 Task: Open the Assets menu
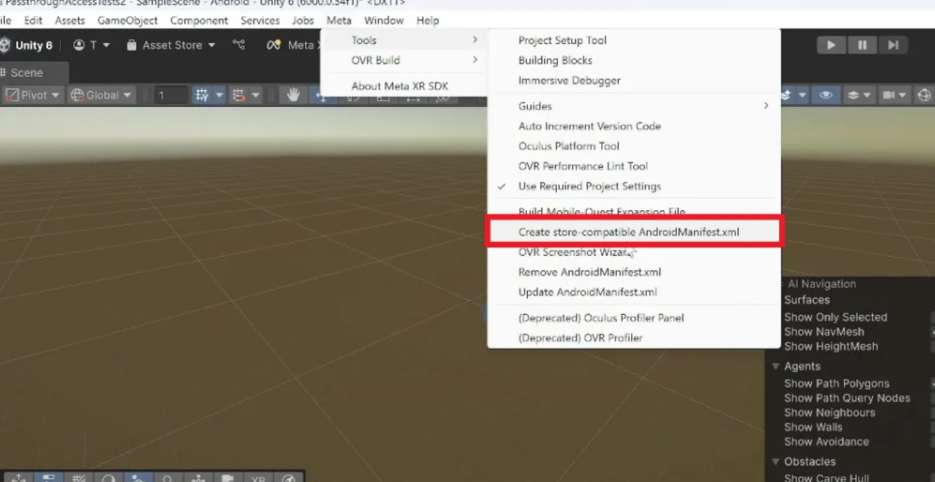pos(70,20)
